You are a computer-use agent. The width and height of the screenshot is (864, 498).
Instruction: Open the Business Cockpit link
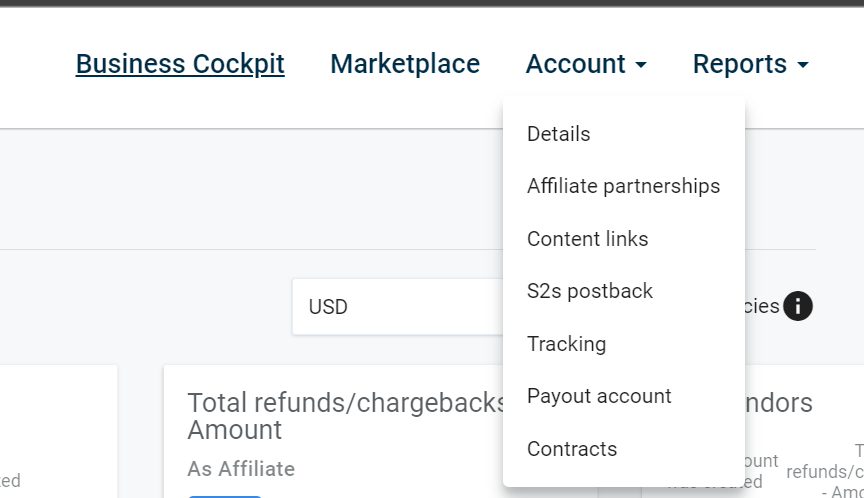180,64
